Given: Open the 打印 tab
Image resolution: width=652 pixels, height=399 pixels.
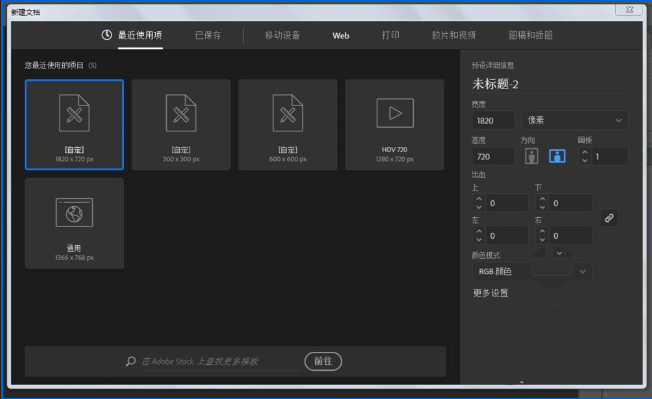Looking at the screenshot, I should click(x=390, y=35).
